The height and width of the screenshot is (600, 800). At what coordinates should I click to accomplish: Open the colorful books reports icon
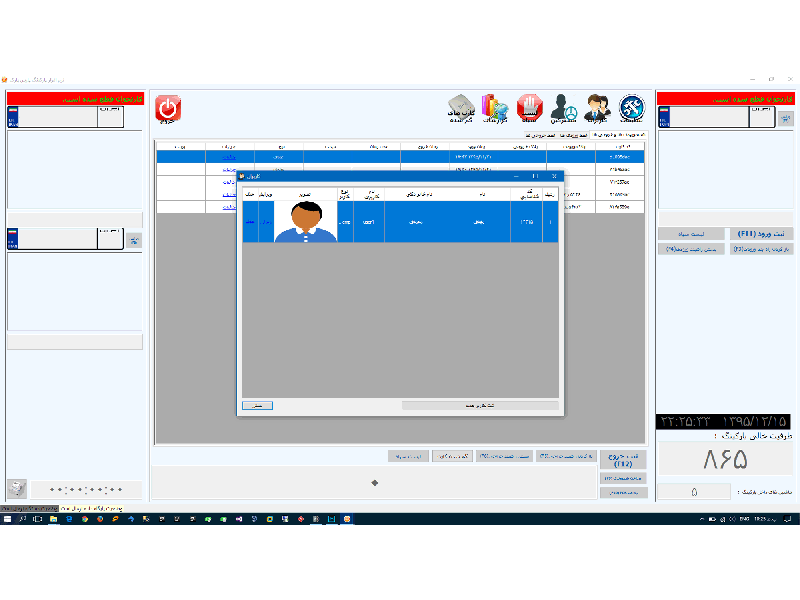tap(495, 108)
